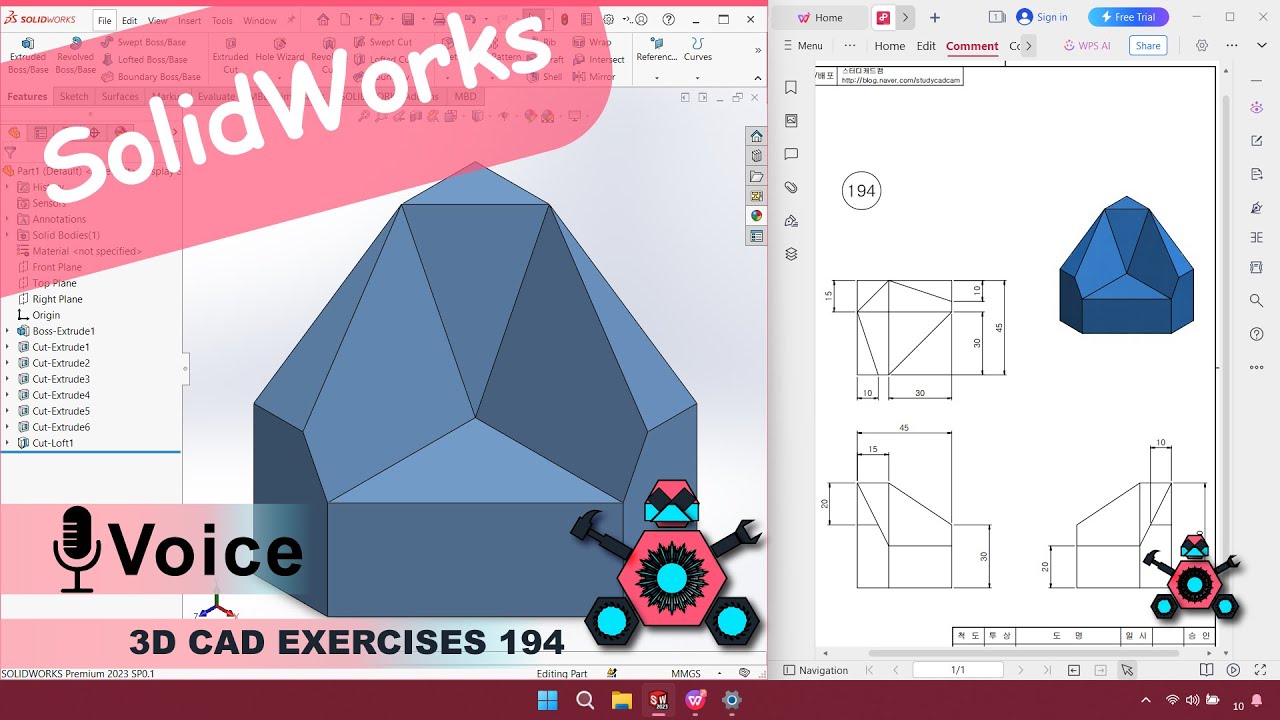
Task: Click the edit note icon in the WPS right sidebar
Action: pos(1257,141)
